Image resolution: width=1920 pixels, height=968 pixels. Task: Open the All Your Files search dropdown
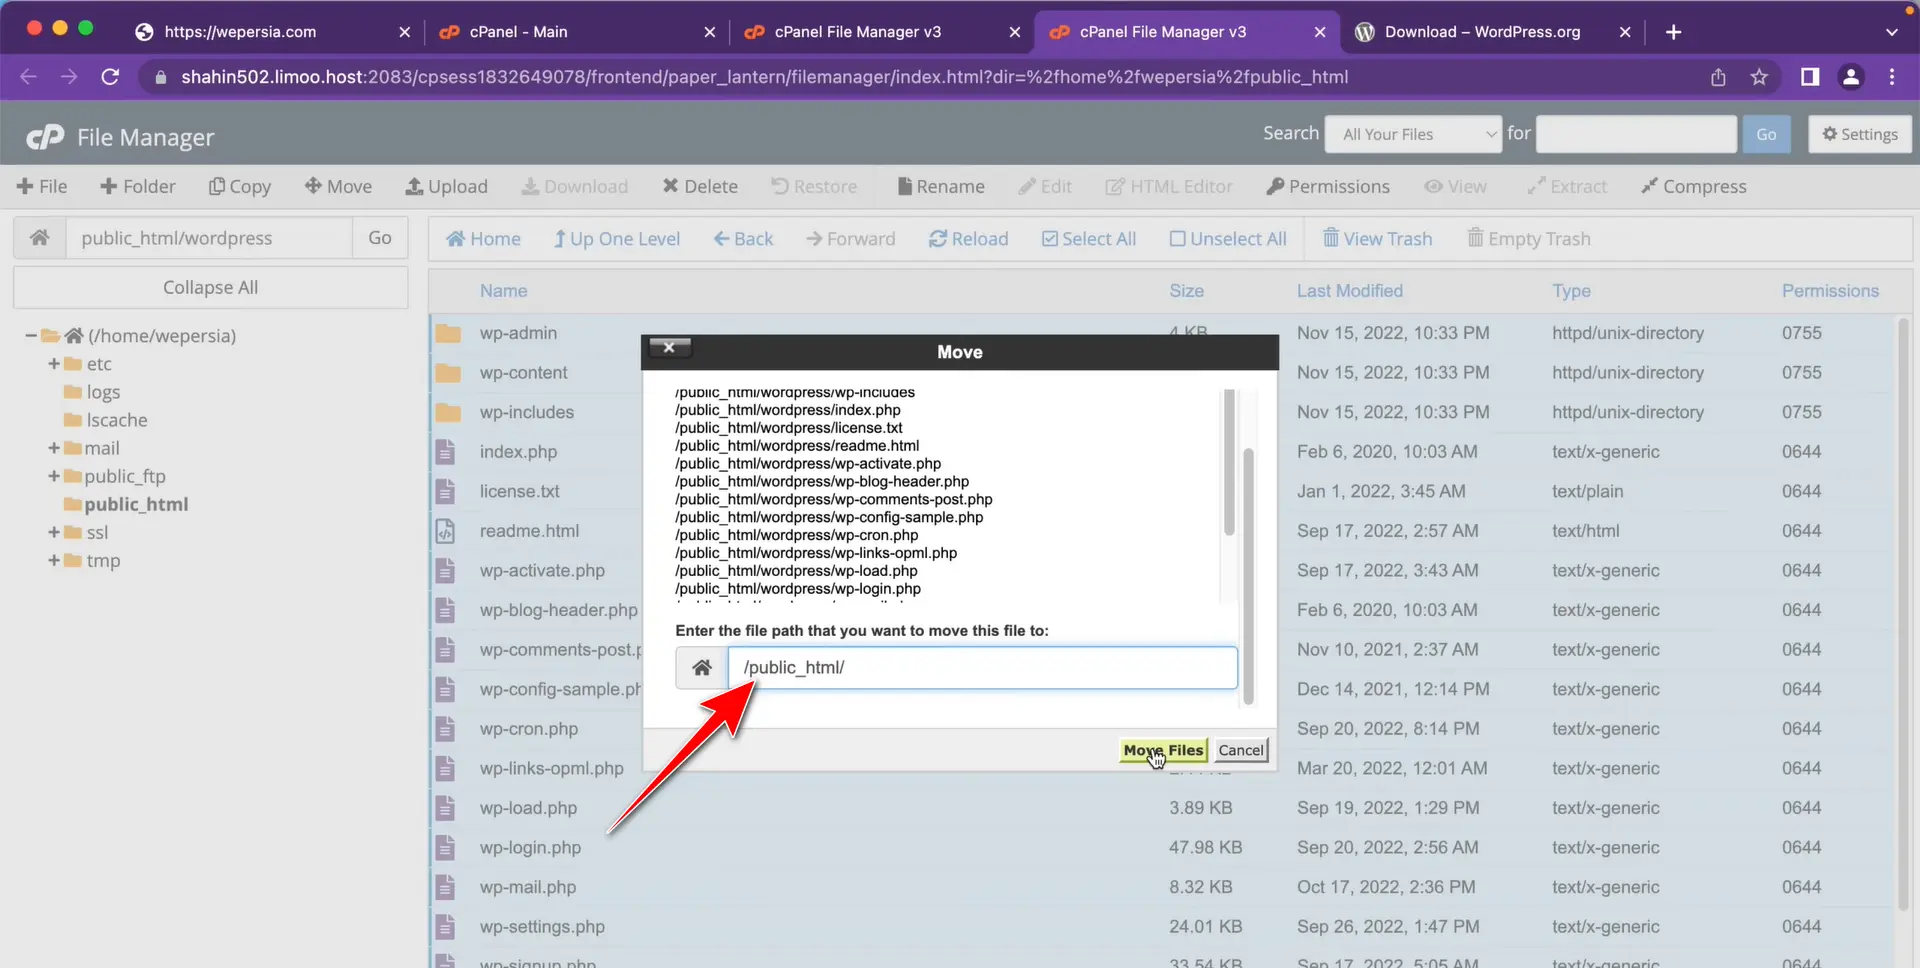coord(1413,134)
